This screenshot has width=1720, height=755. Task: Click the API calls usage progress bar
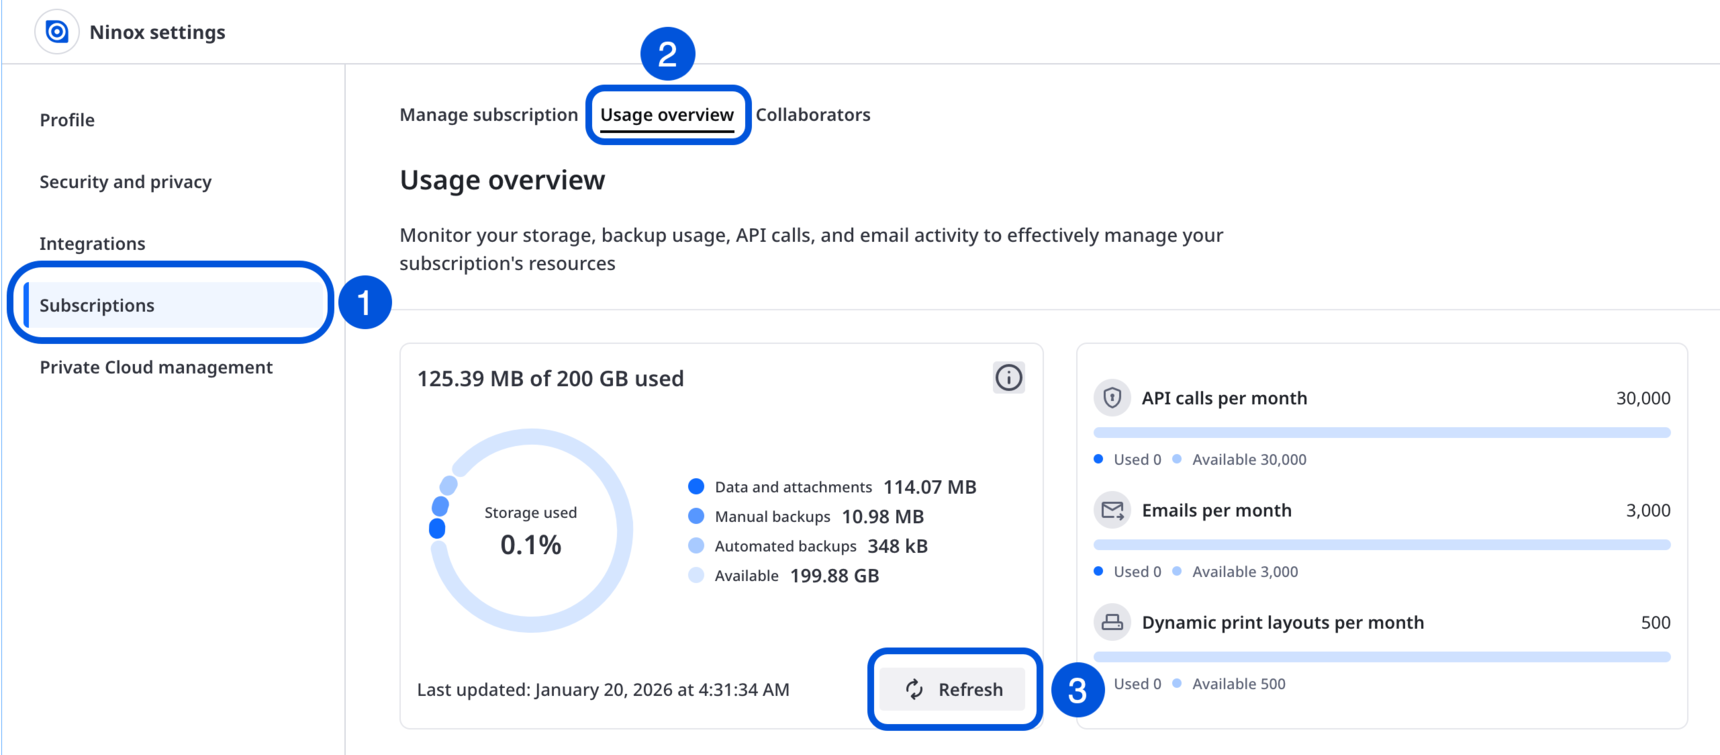(x=1381, y=433)
